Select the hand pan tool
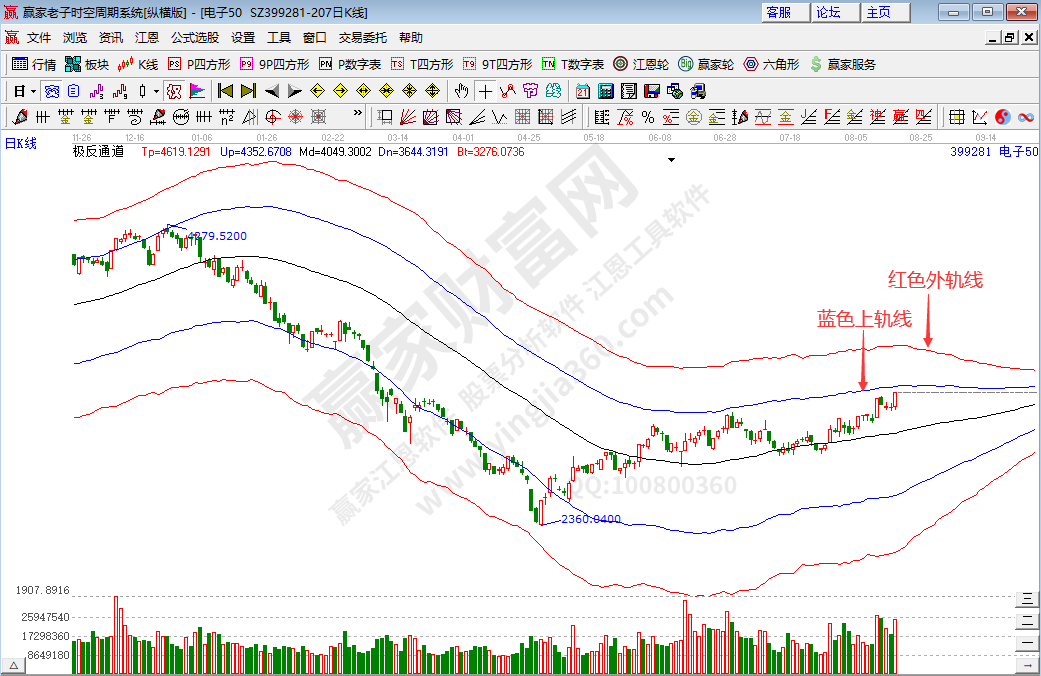This screenshot has width=1041, height=676. pos(462,91)
